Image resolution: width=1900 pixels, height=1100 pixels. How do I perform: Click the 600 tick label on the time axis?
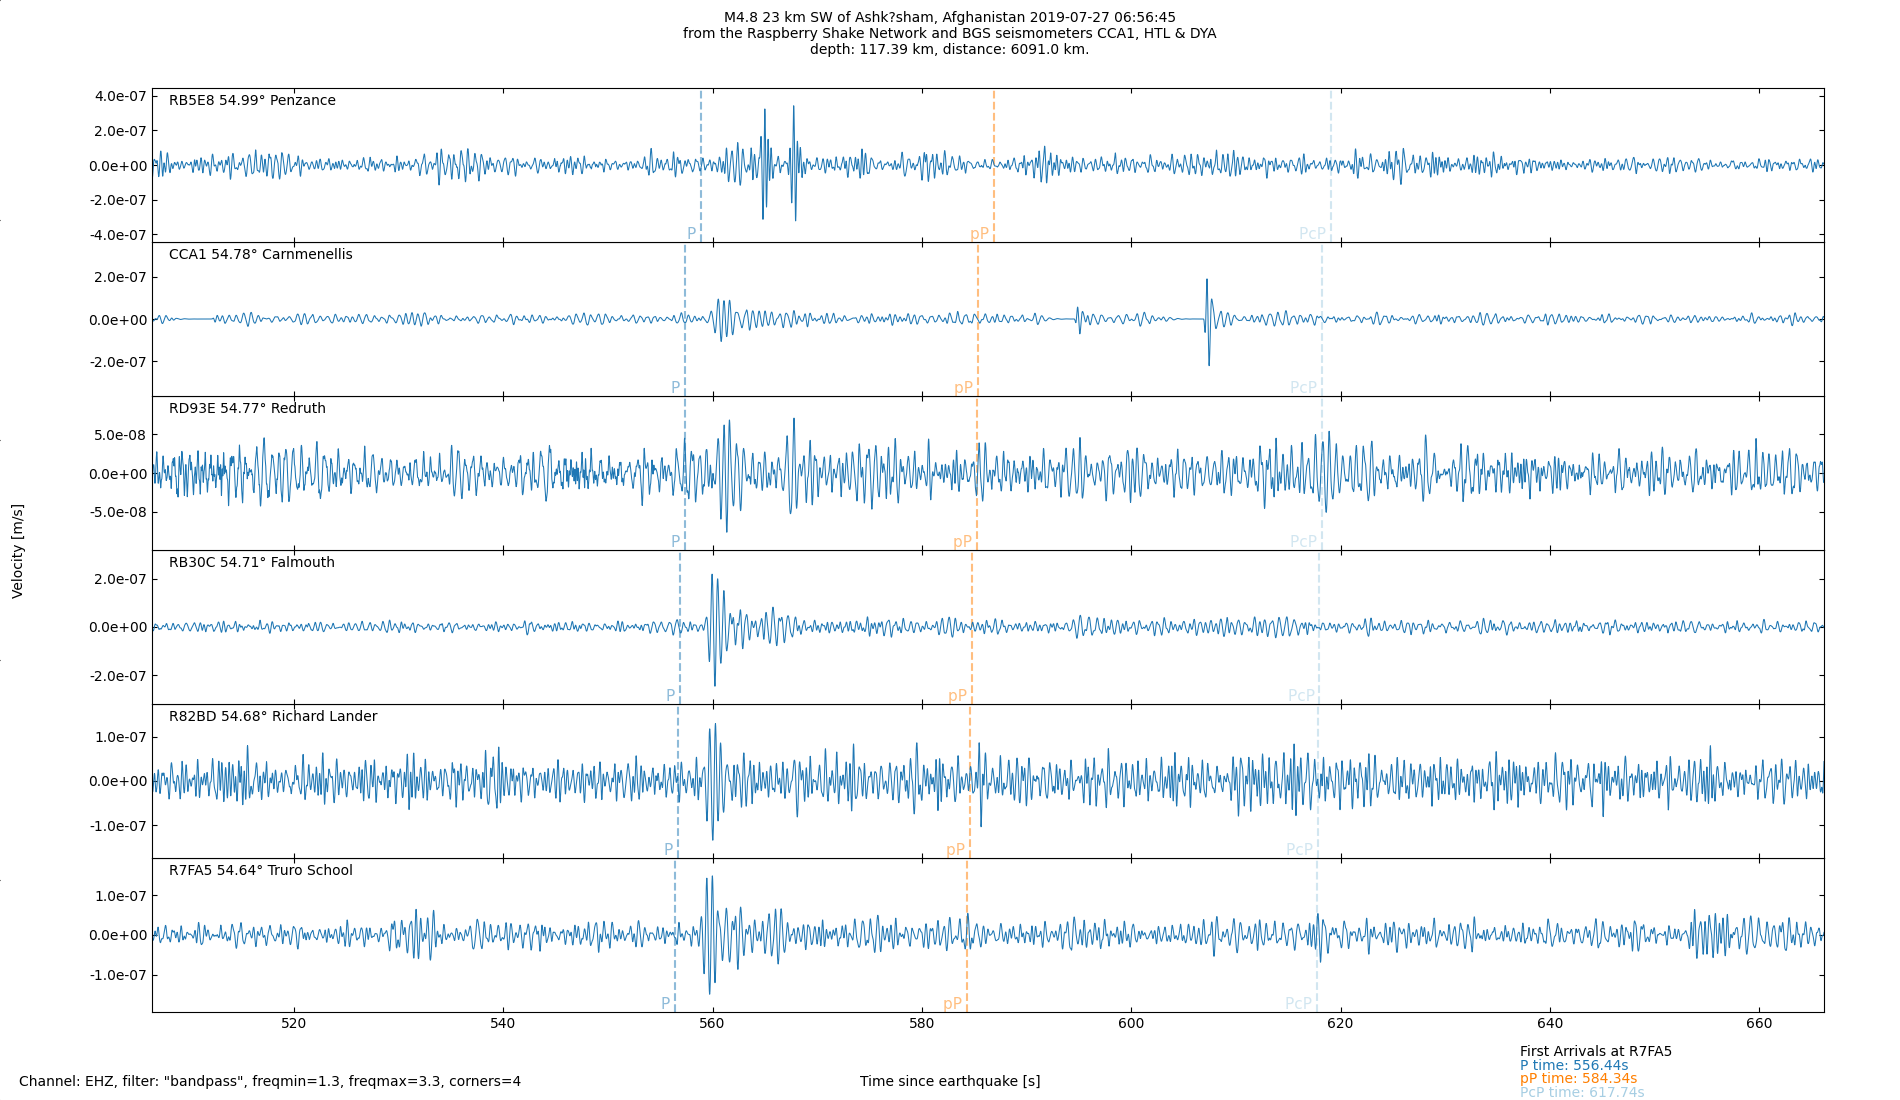(x=1131, y=1023)
